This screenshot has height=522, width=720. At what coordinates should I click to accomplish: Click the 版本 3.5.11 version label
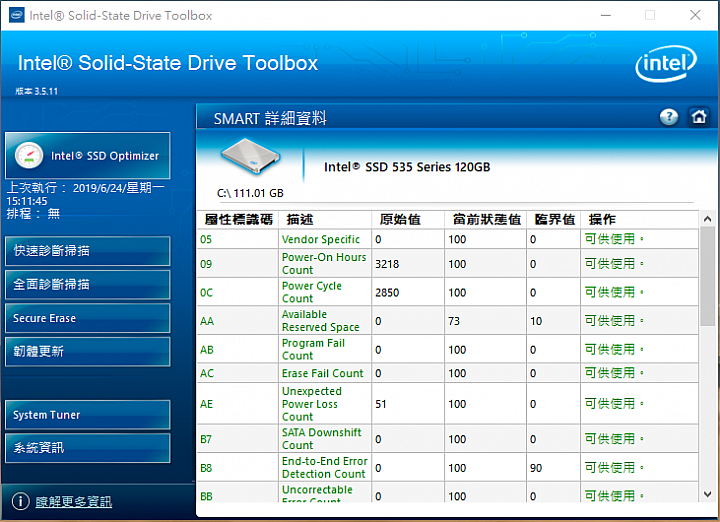tap(37, 91)
